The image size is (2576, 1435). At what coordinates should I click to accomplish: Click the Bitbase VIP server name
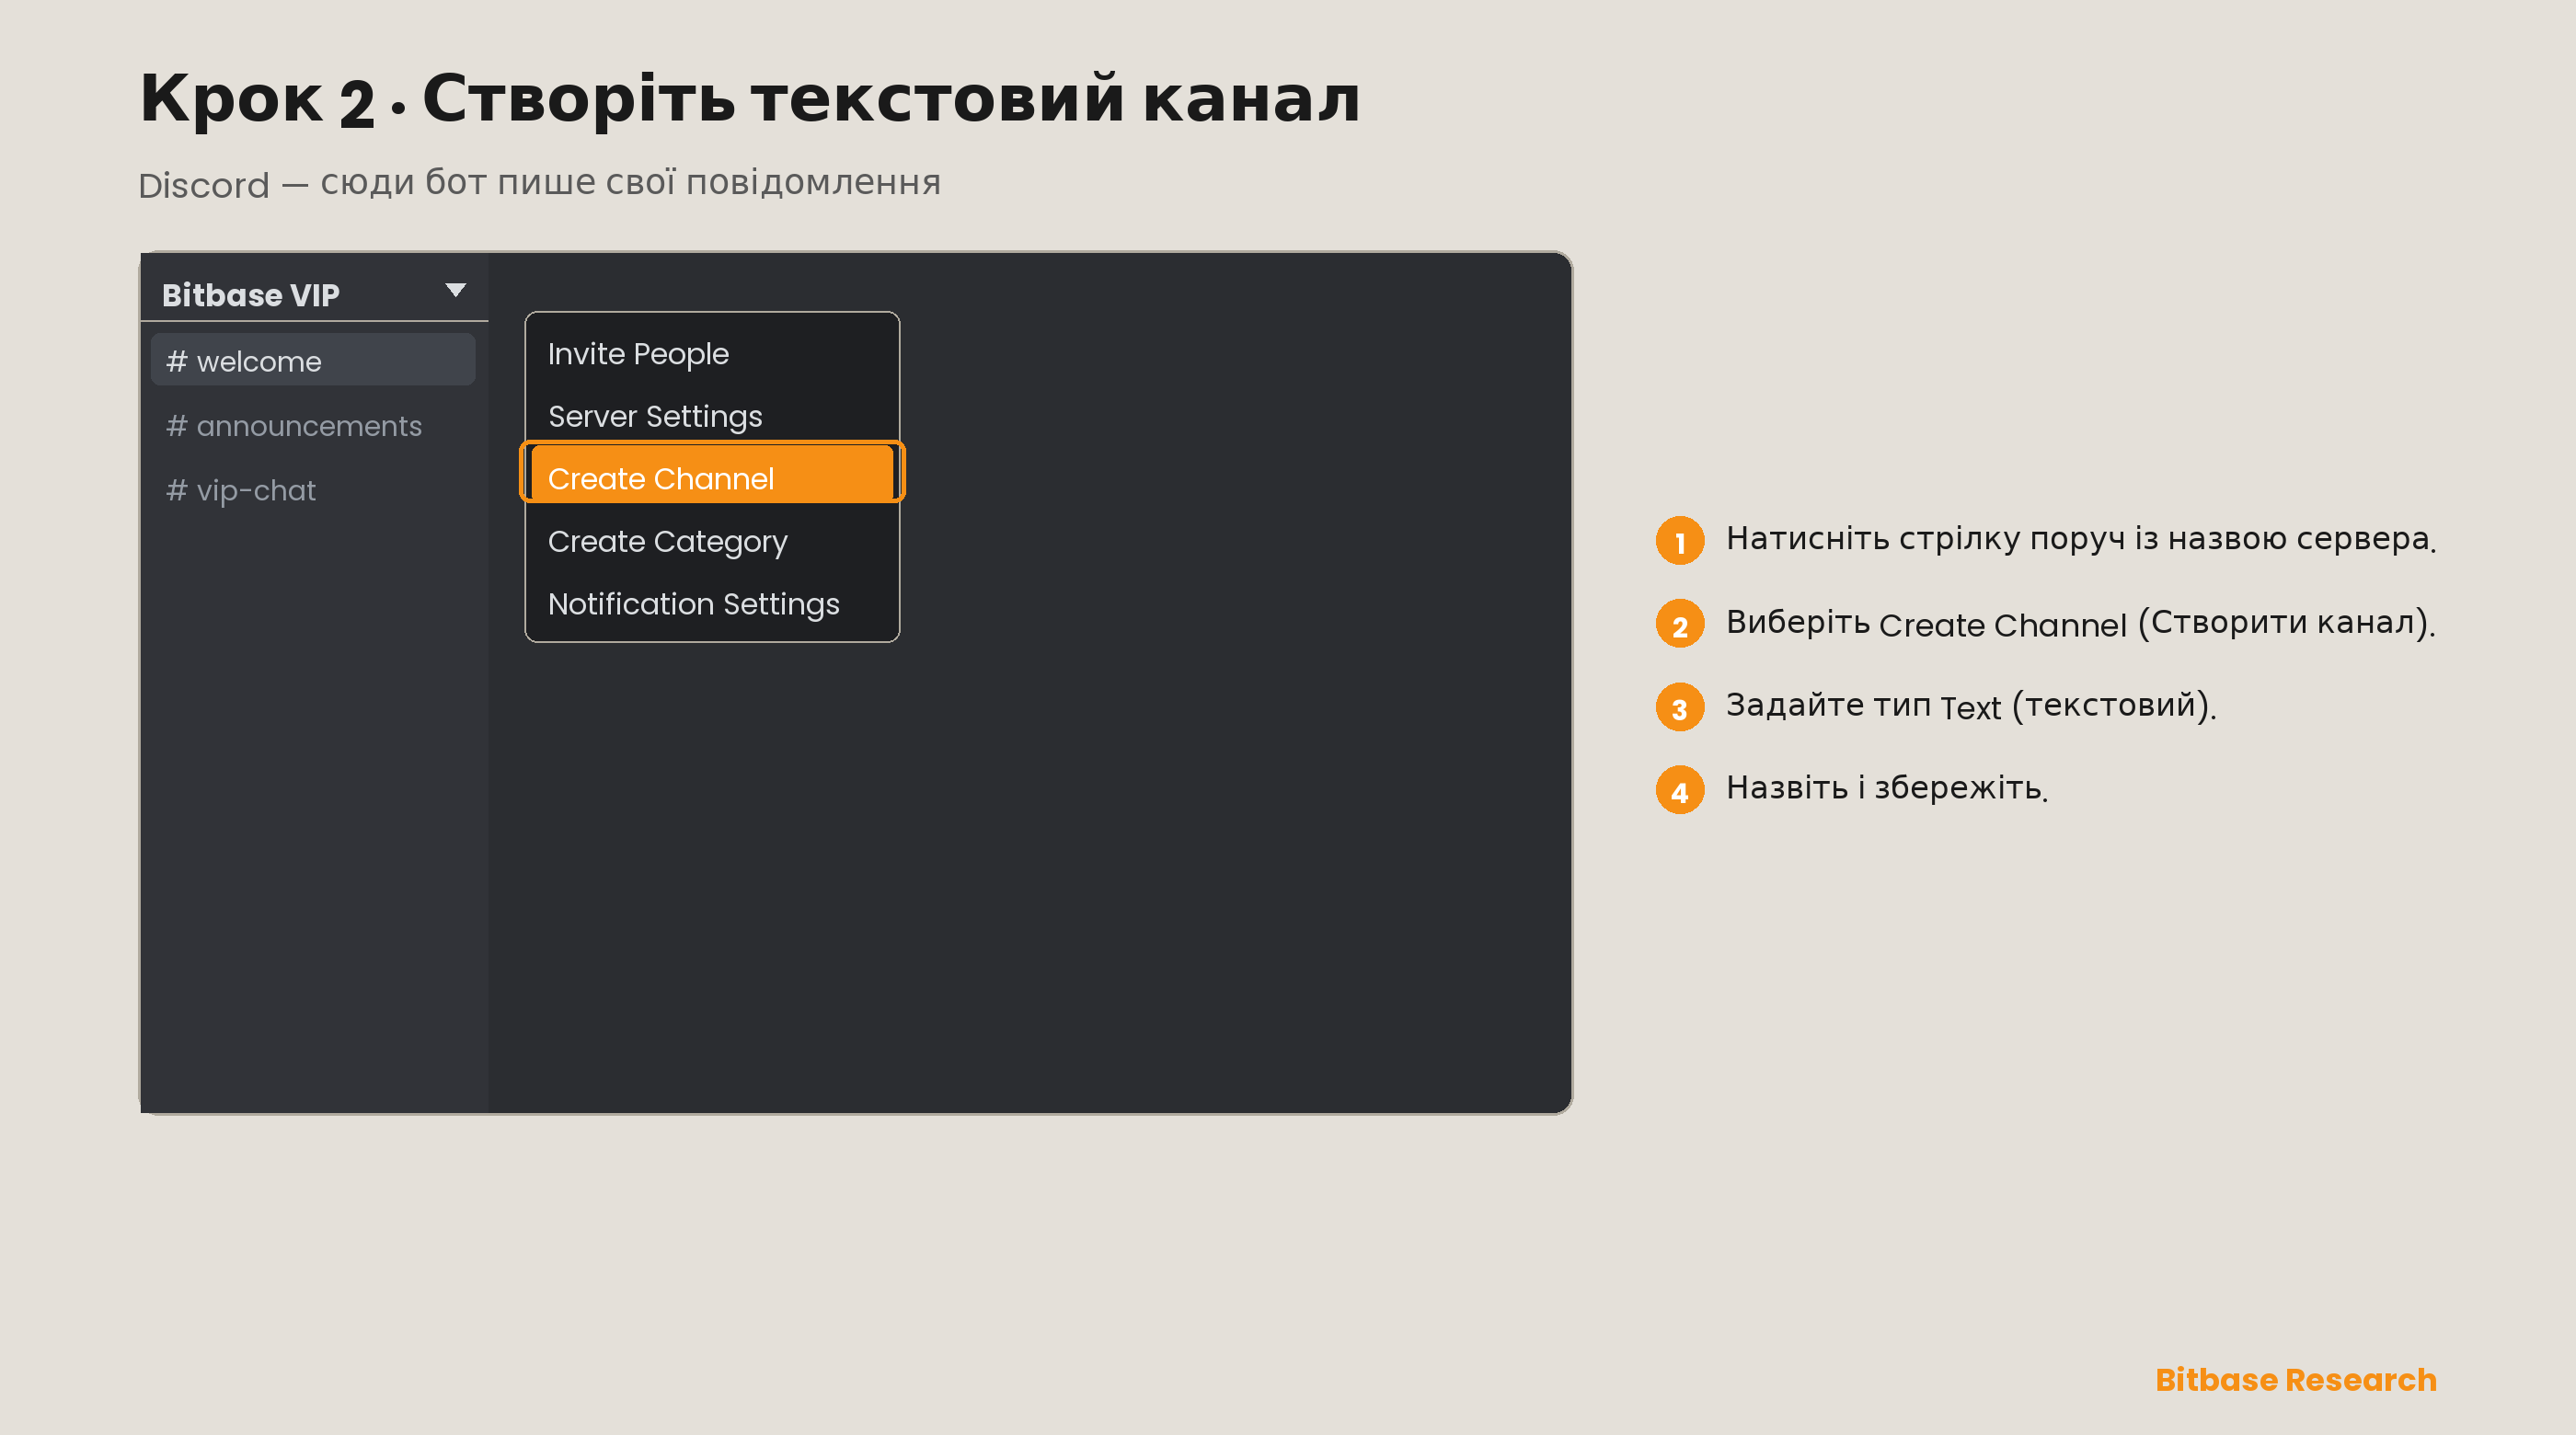(251, 295)
